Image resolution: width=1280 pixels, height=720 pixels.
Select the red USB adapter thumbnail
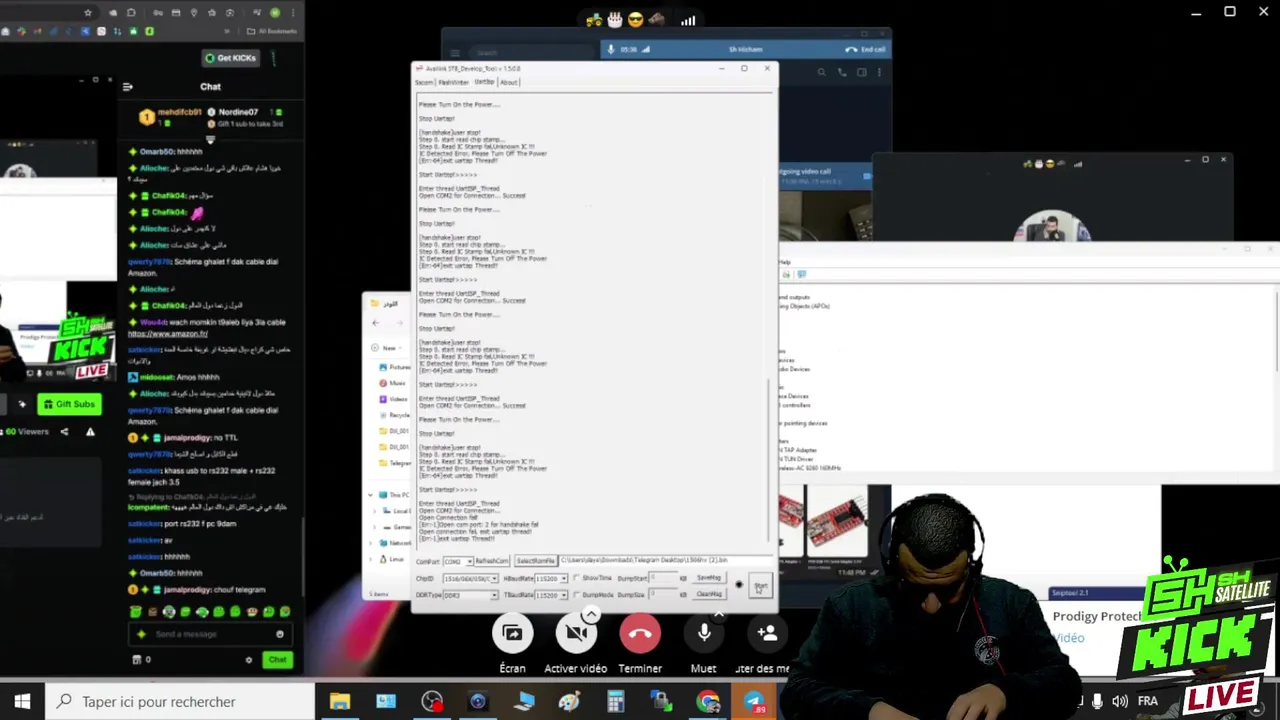[837, 519]
